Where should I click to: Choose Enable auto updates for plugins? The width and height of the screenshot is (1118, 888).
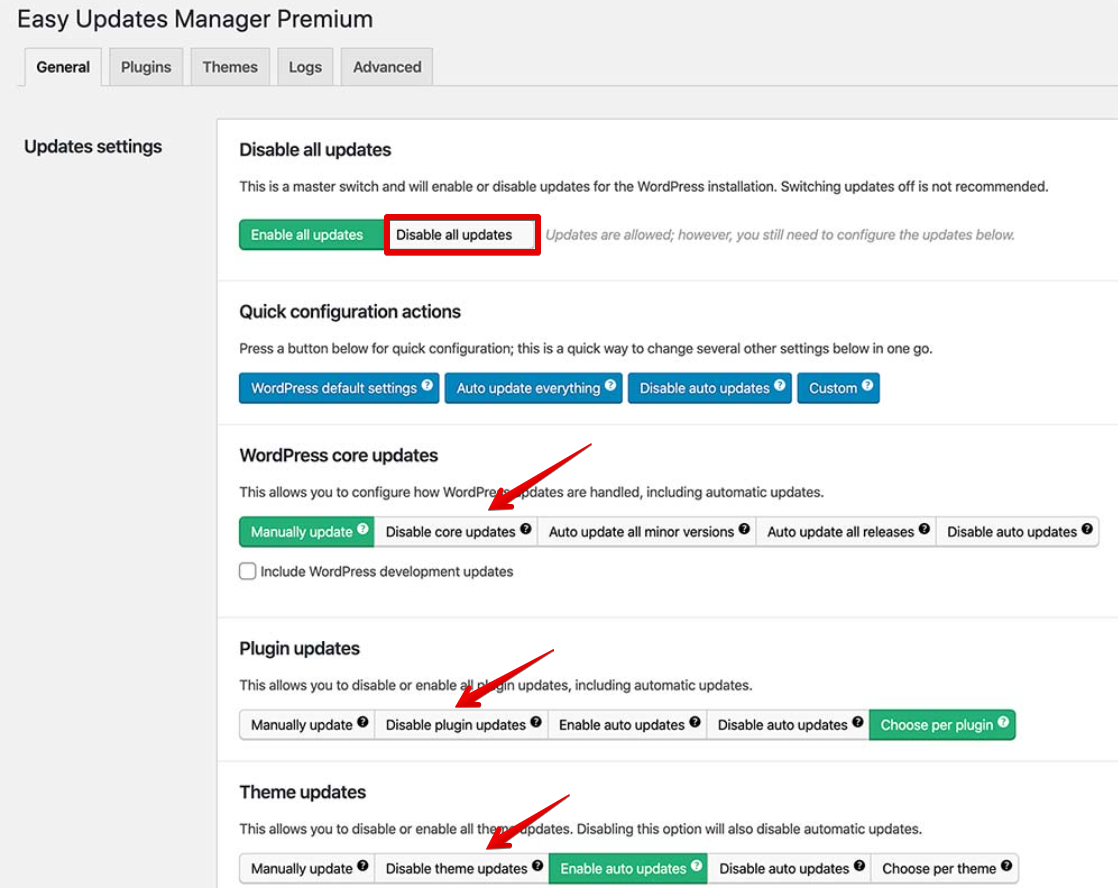click(x=621, y=725)
